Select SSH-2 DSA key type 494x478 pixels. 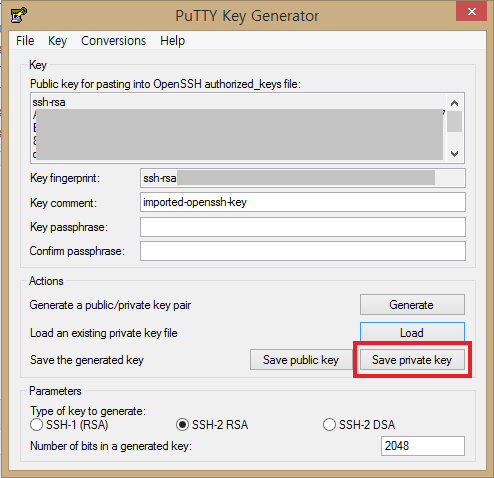(x=359, y=425)
